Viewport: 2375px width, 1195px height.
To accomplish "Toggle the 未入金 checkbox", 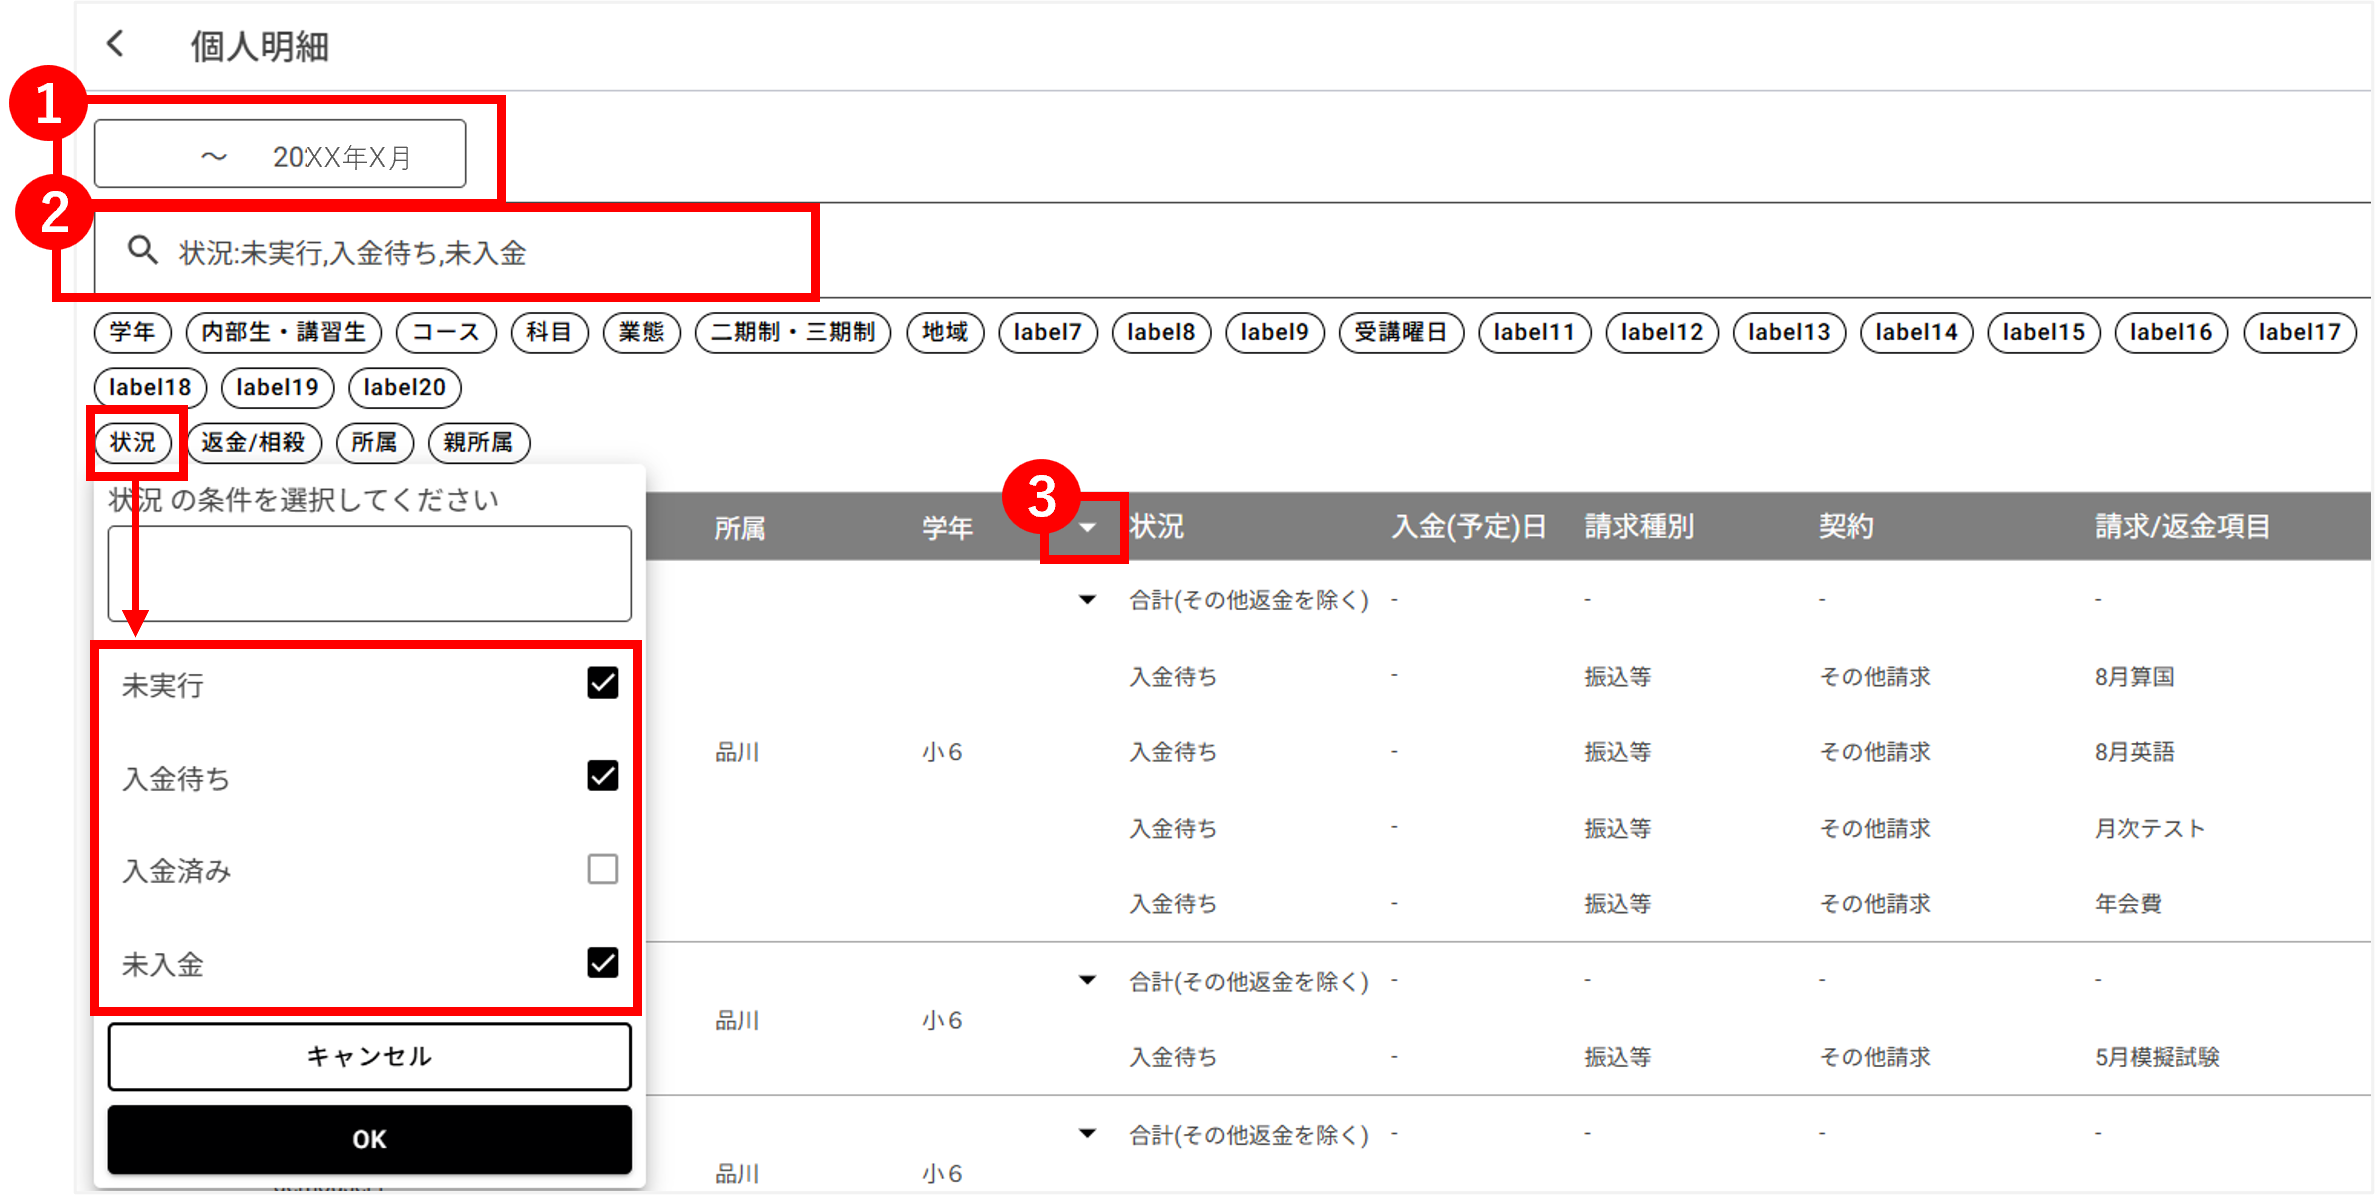I will coord(602,963).
